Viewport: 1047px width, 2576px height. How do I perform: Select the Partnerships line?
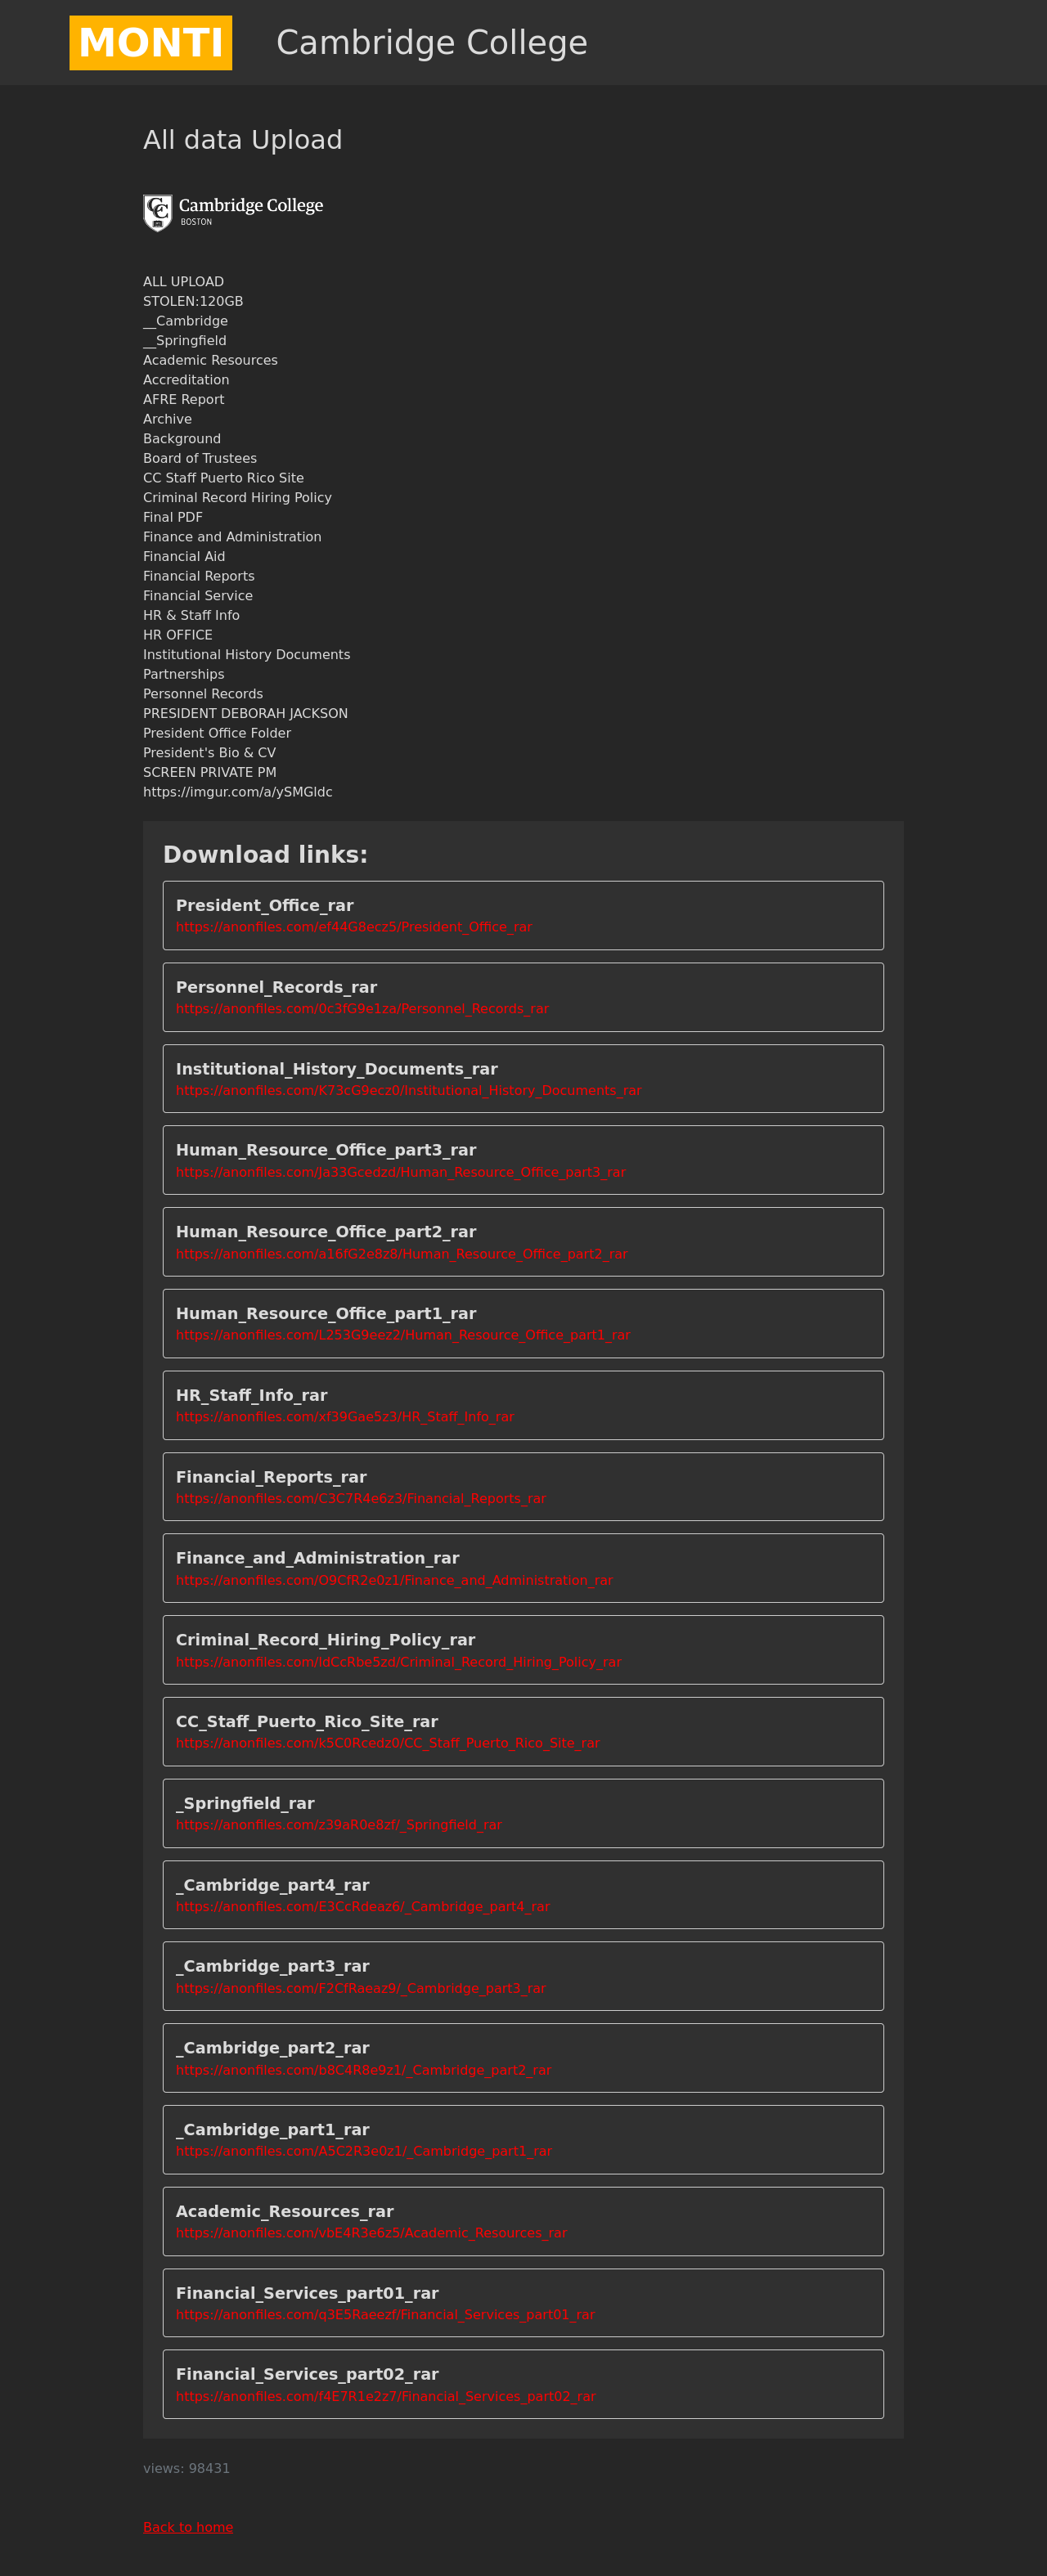point(184,675)
